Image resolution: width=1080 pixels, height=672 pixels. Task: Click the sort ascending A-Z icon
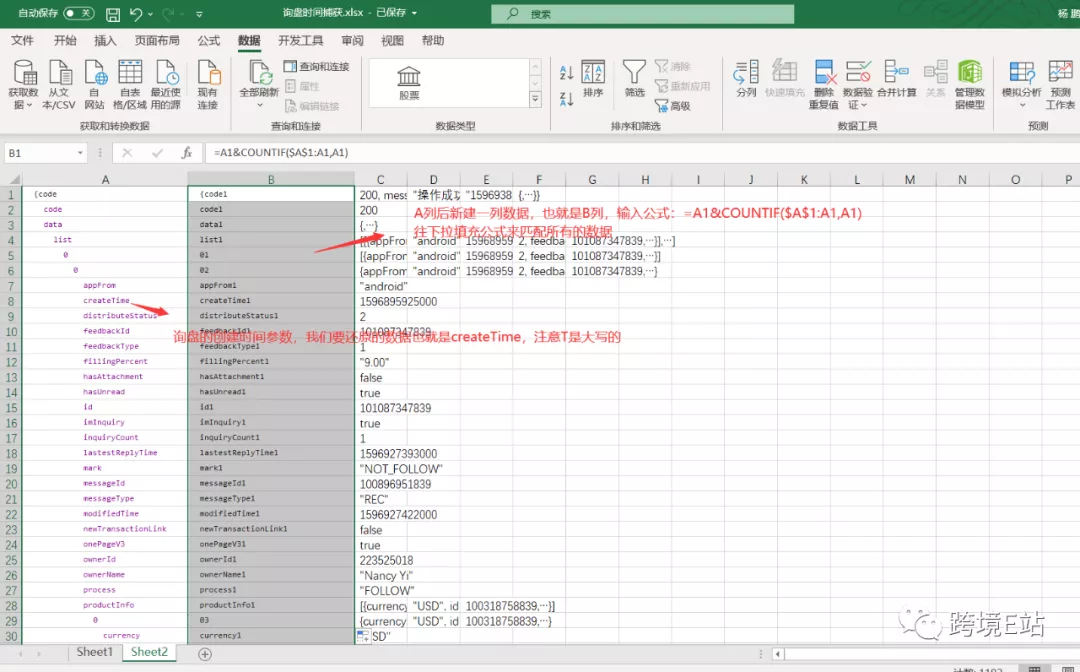566,72
